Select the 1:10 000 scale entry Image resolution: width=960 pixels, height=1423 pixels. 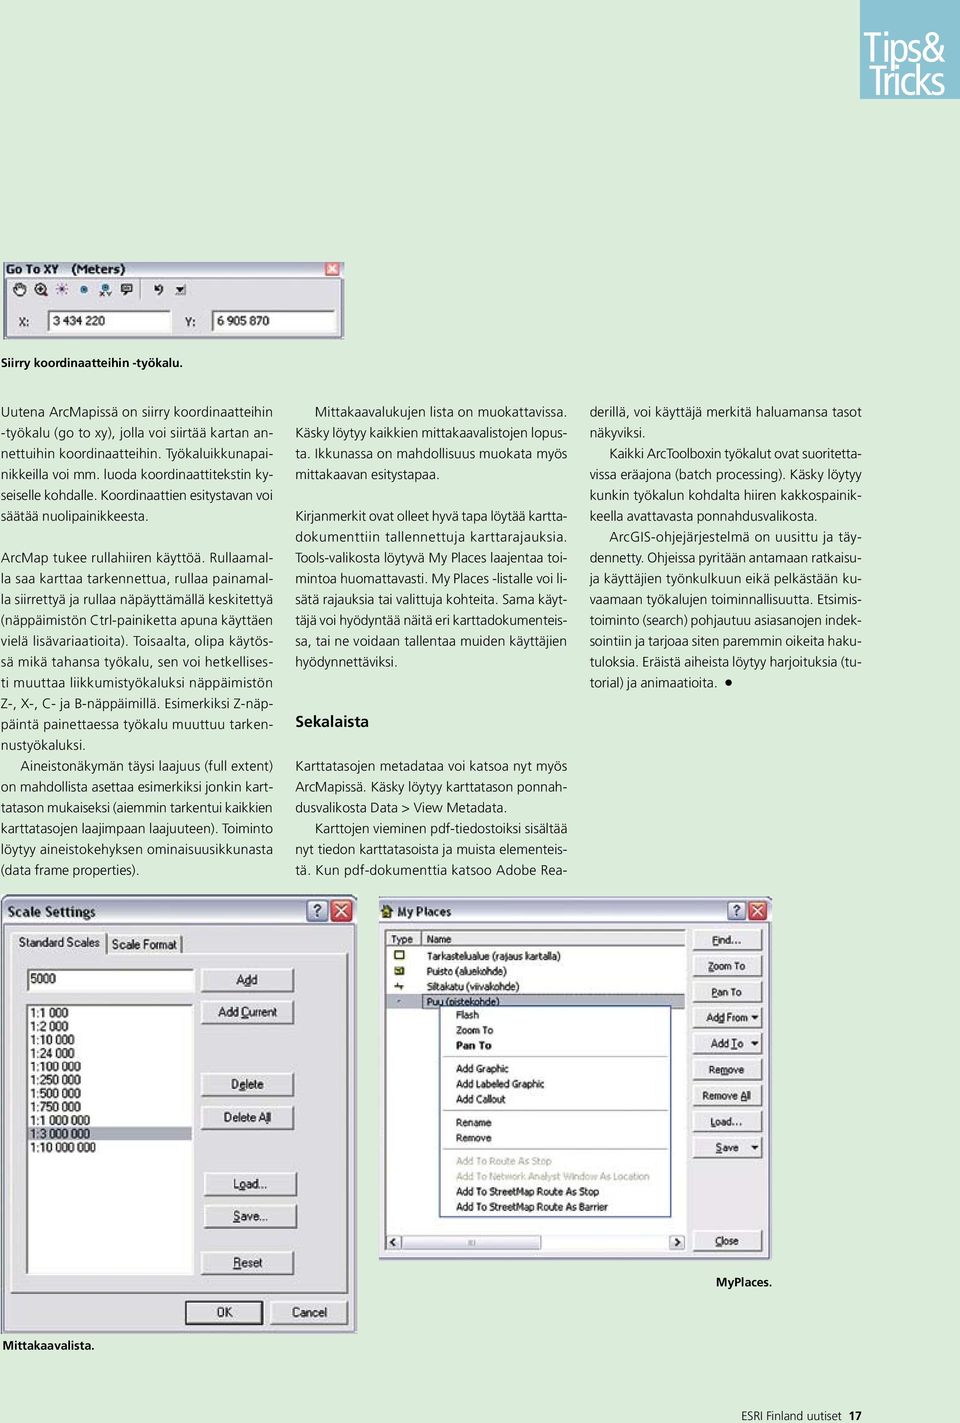(109, 1040)
